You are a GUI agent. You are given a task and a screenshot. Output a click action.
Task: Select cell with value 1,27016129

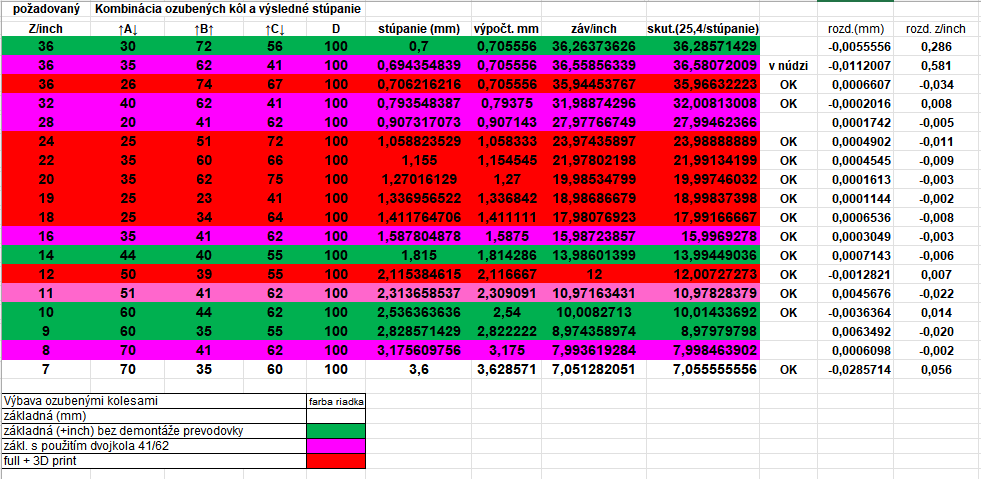[x=419, y=179]
